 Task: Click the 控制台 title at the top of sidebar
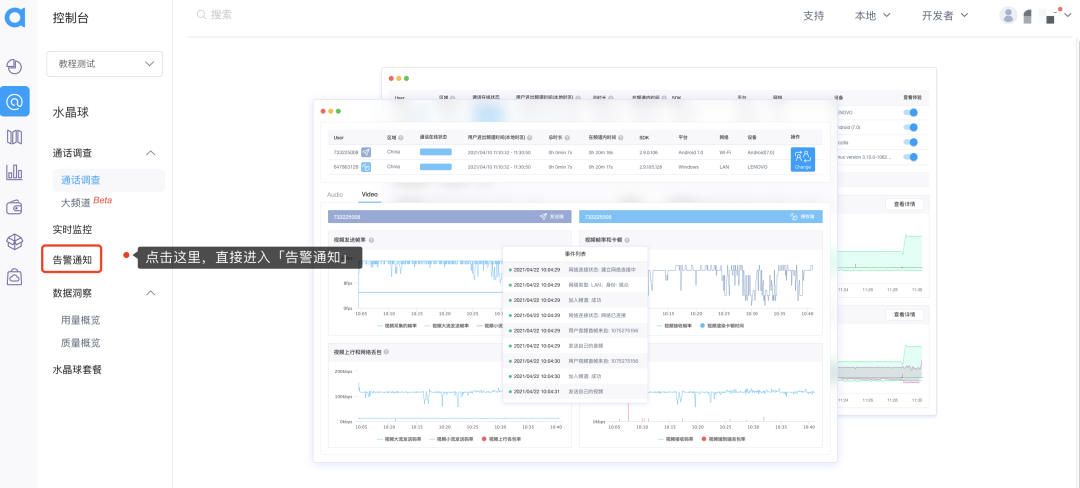point(70,19)
